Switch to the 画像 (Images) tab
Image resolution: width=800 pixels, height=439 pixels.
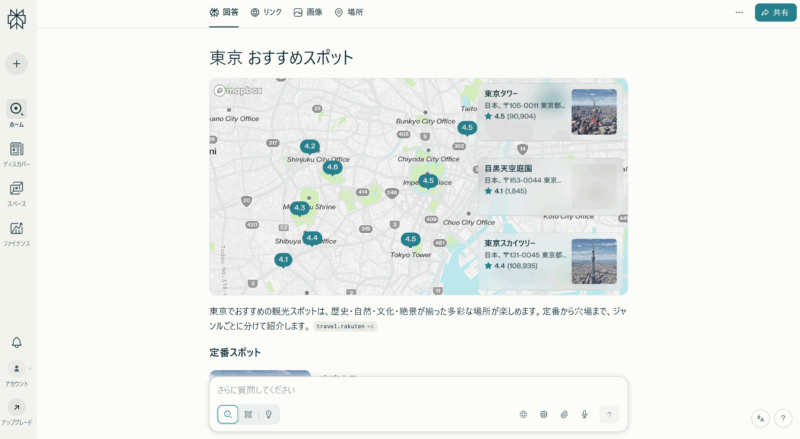coord(307,12)
